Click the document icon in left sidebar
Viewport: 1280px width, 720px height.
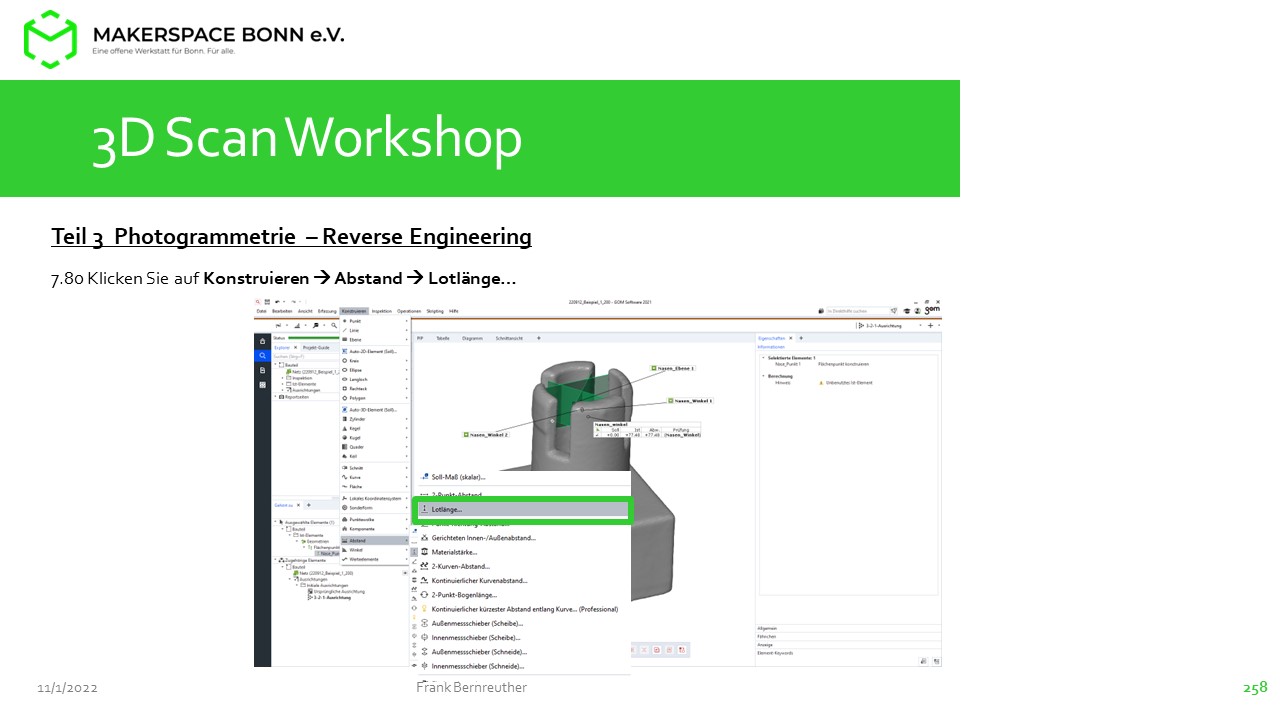[263, 370]
